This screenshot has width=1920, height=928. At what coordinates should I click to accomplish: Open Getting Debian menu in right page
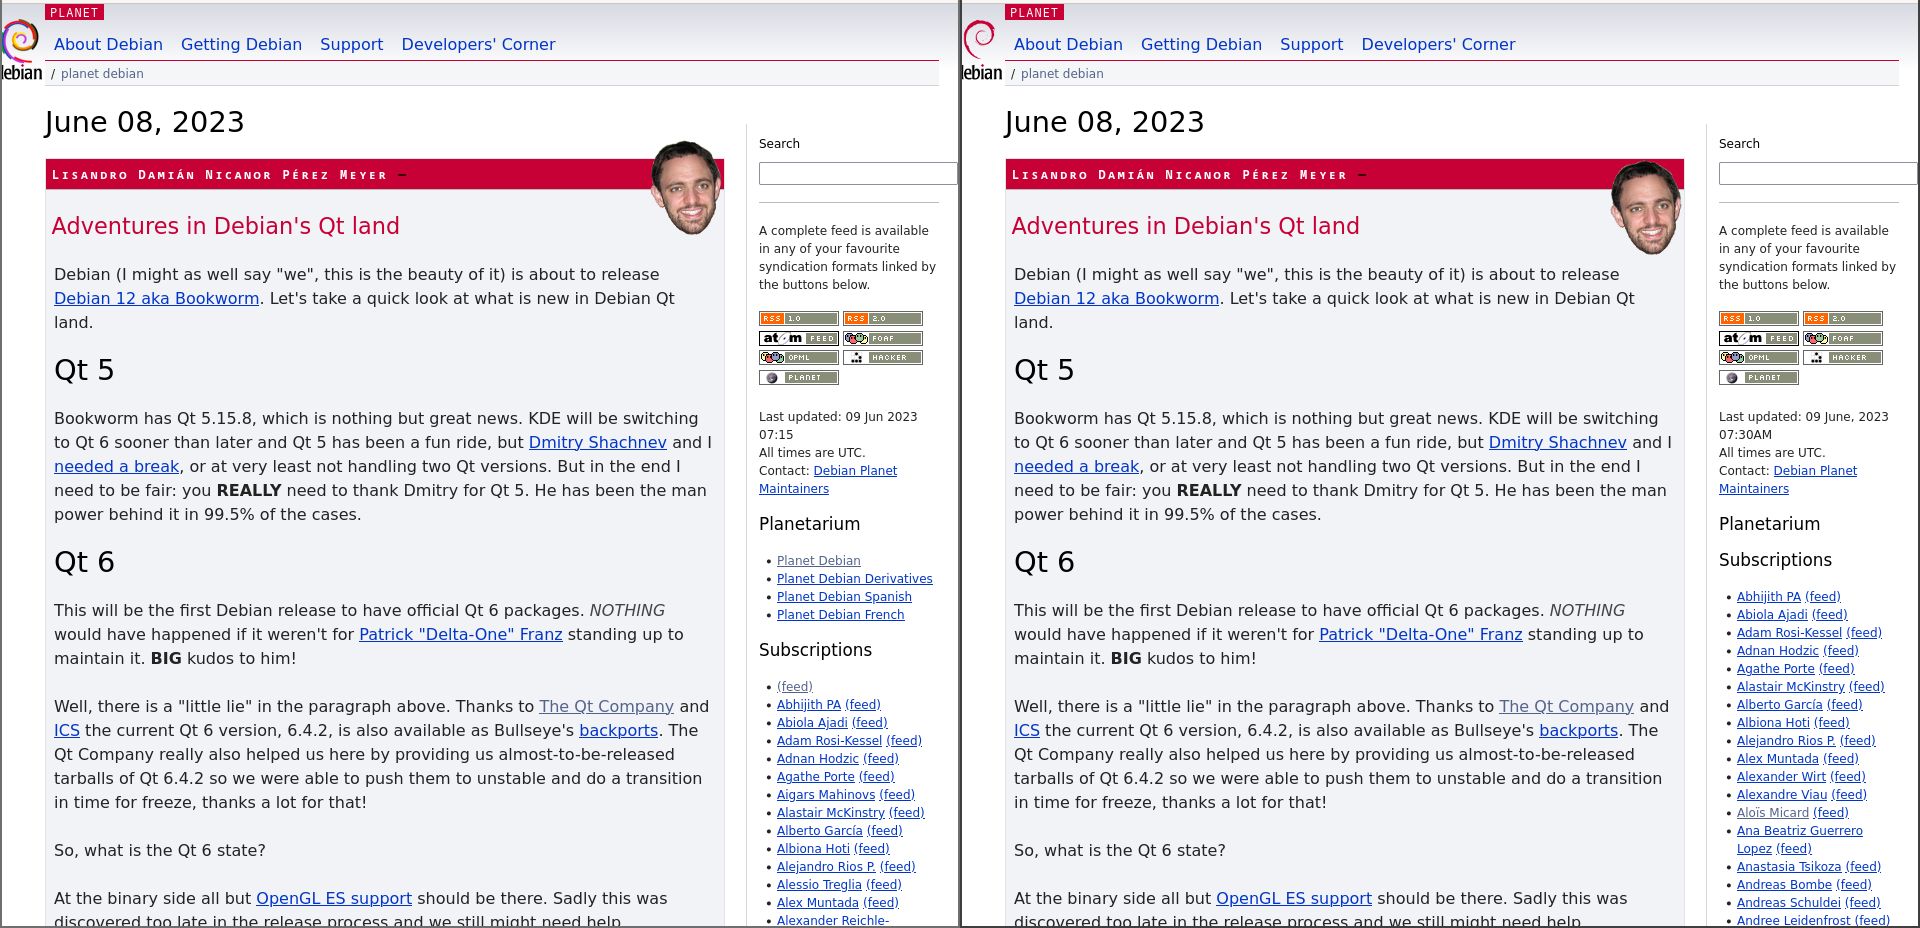(x=1201, y=44)
